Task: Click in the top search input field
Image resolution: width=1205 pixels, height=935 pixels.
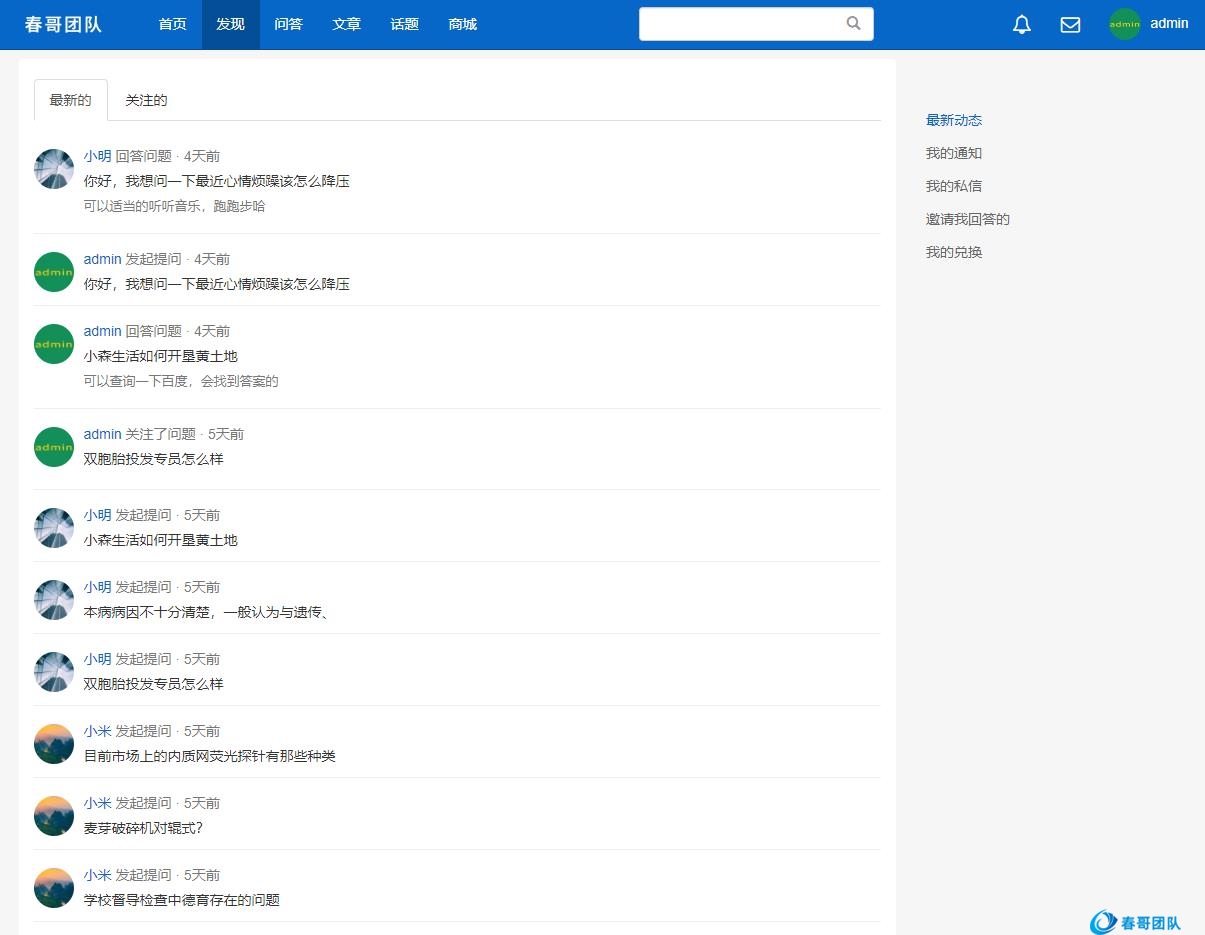Action: pos(740,24)
